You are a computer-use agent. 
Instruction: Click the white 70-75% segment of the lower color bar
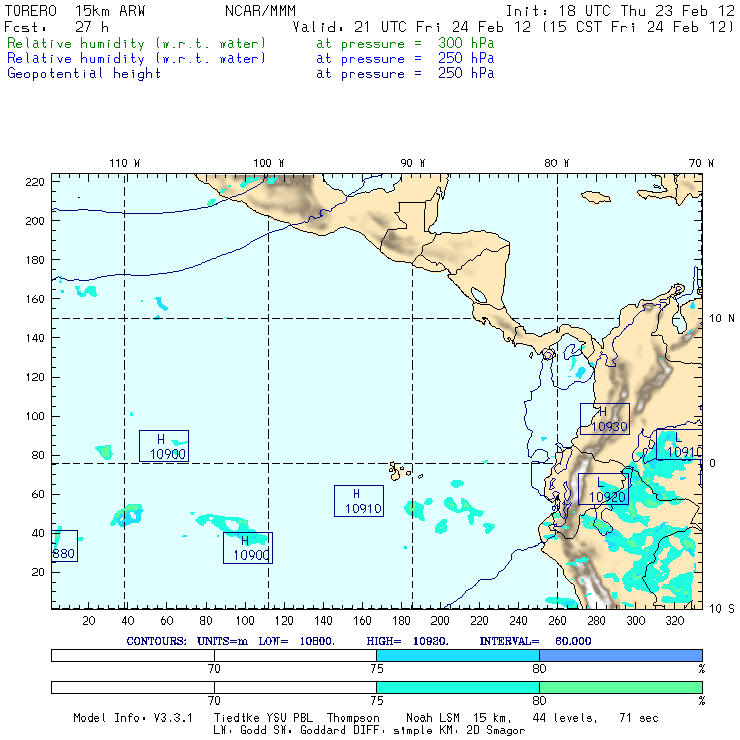click(295, 687)
